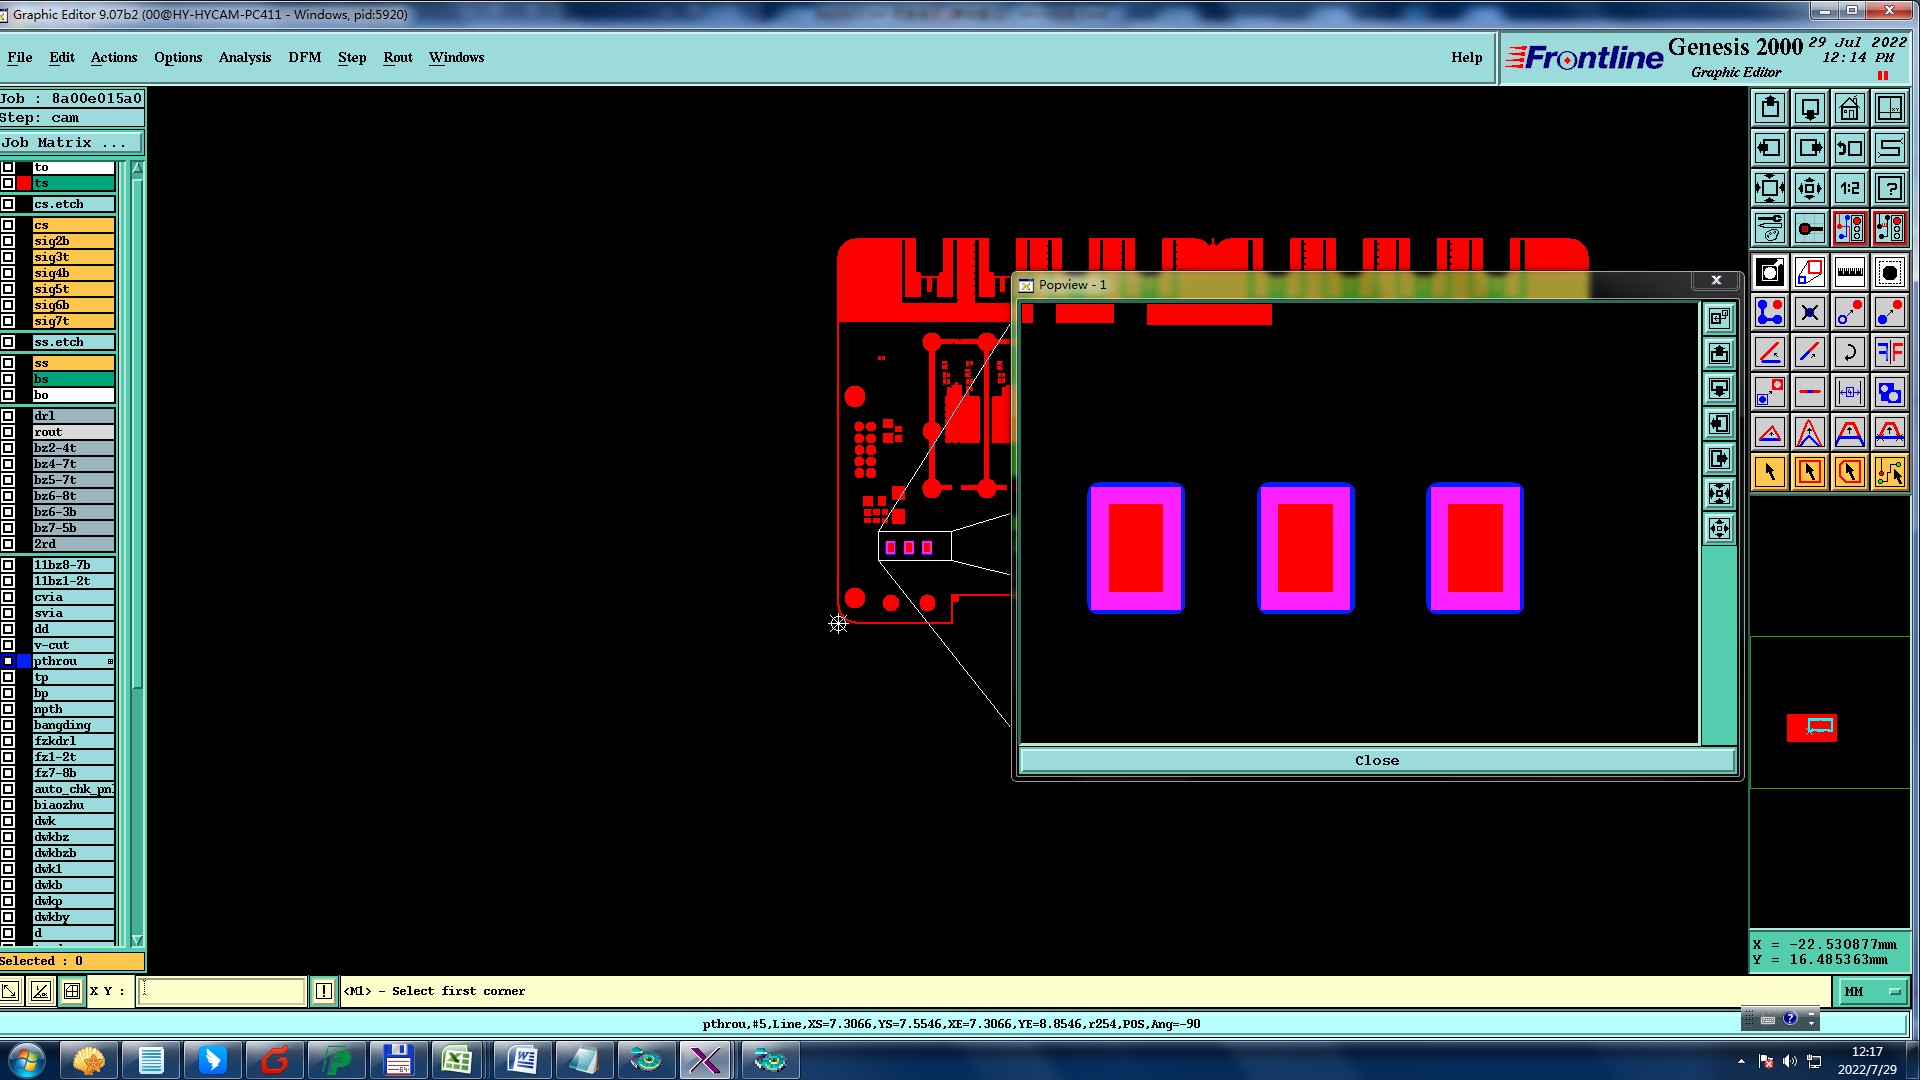Open the DFM menu

coord(304,57)
